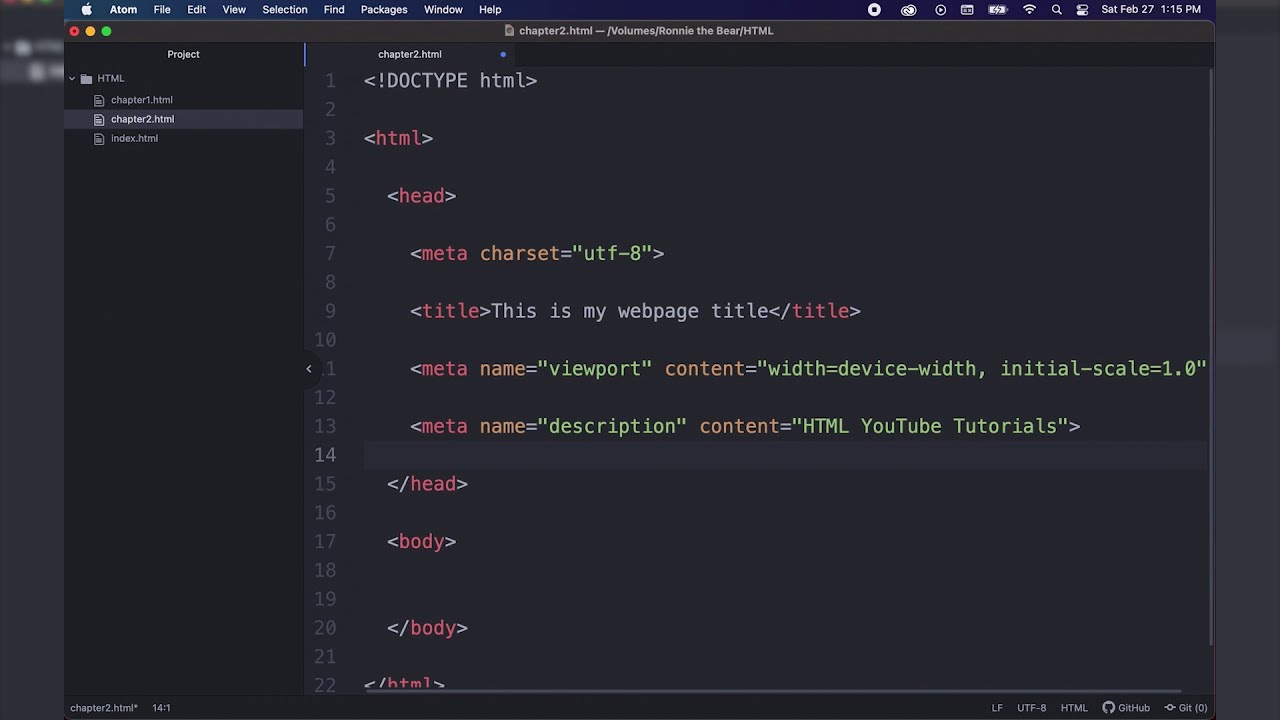
Task: Select the HTML root folder icon
Action: point(86,79)
